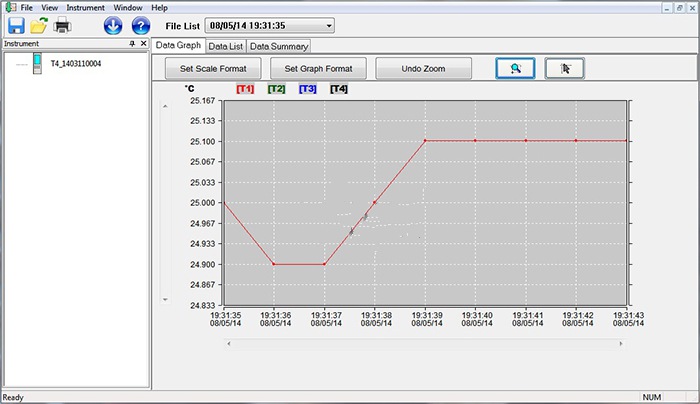Open the Help menu

(x=159, y=8)
